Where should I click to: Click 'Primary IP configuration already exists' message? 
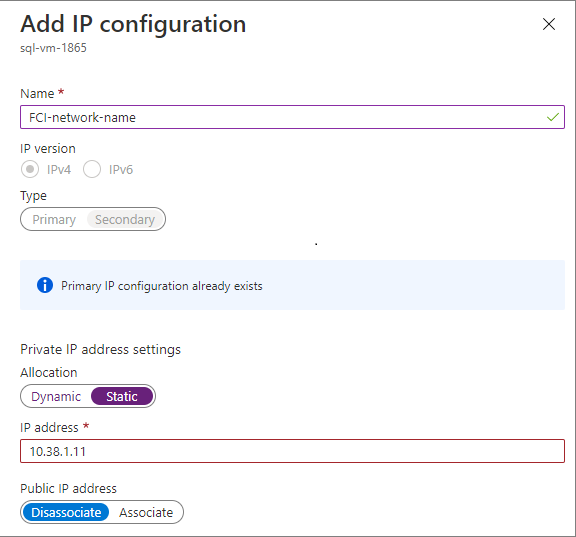(162, 286)
